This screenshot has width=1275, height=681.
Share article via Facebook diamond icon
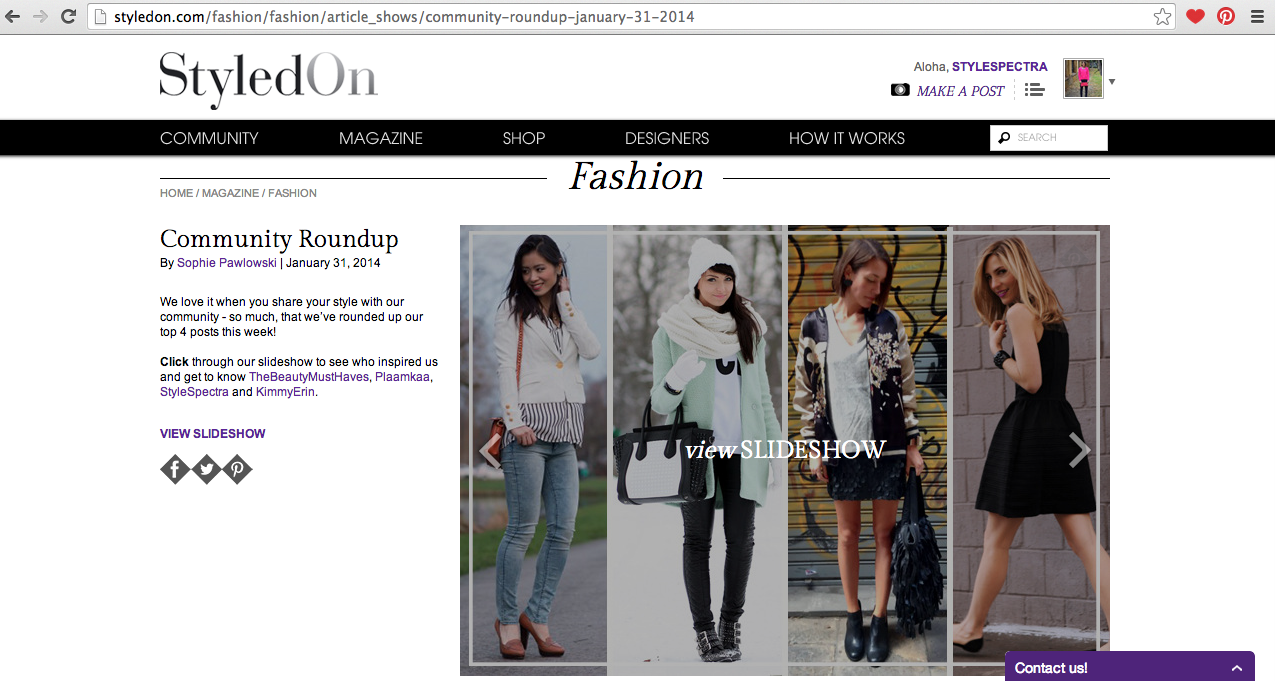coord(175,469)
